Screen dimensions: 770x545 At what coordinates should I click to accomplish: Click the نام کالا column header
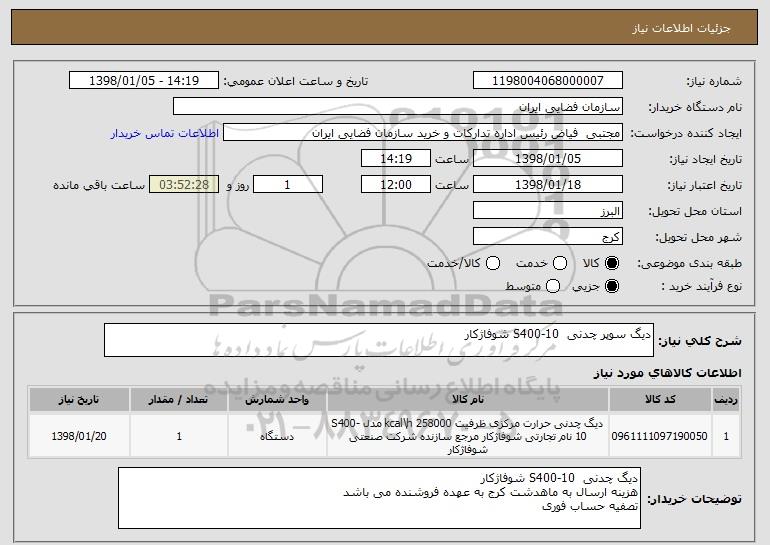(x=468, y=400)
